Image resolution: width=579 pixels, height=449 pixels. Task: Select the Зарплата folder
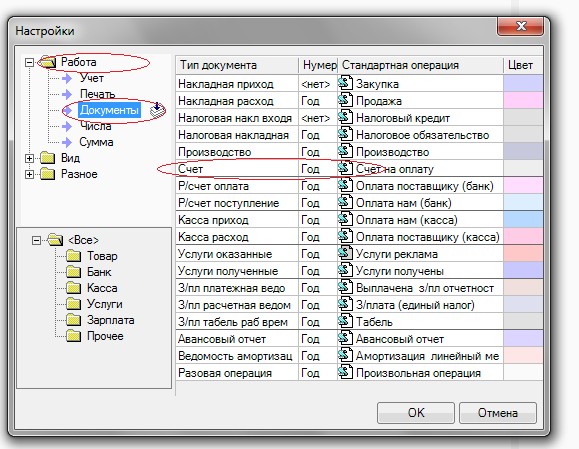110,320
